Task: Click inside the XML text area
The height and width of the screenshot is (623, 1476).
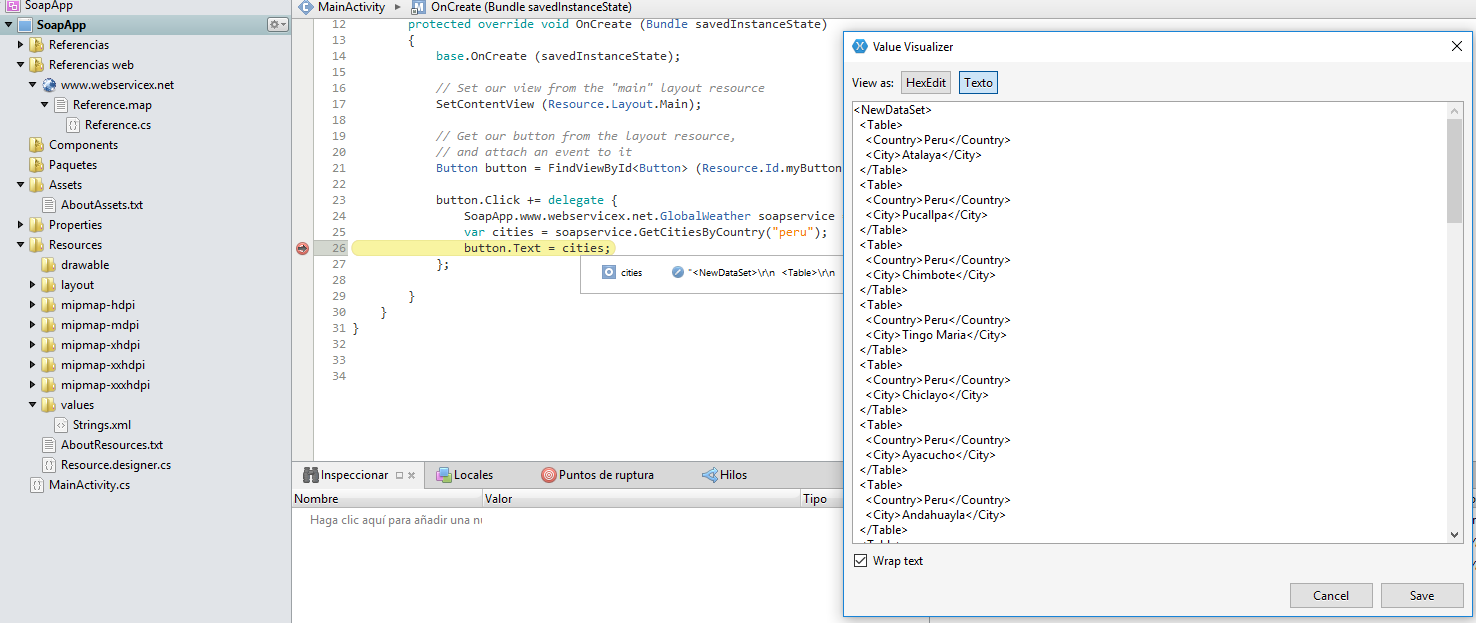Action: 1148,322
